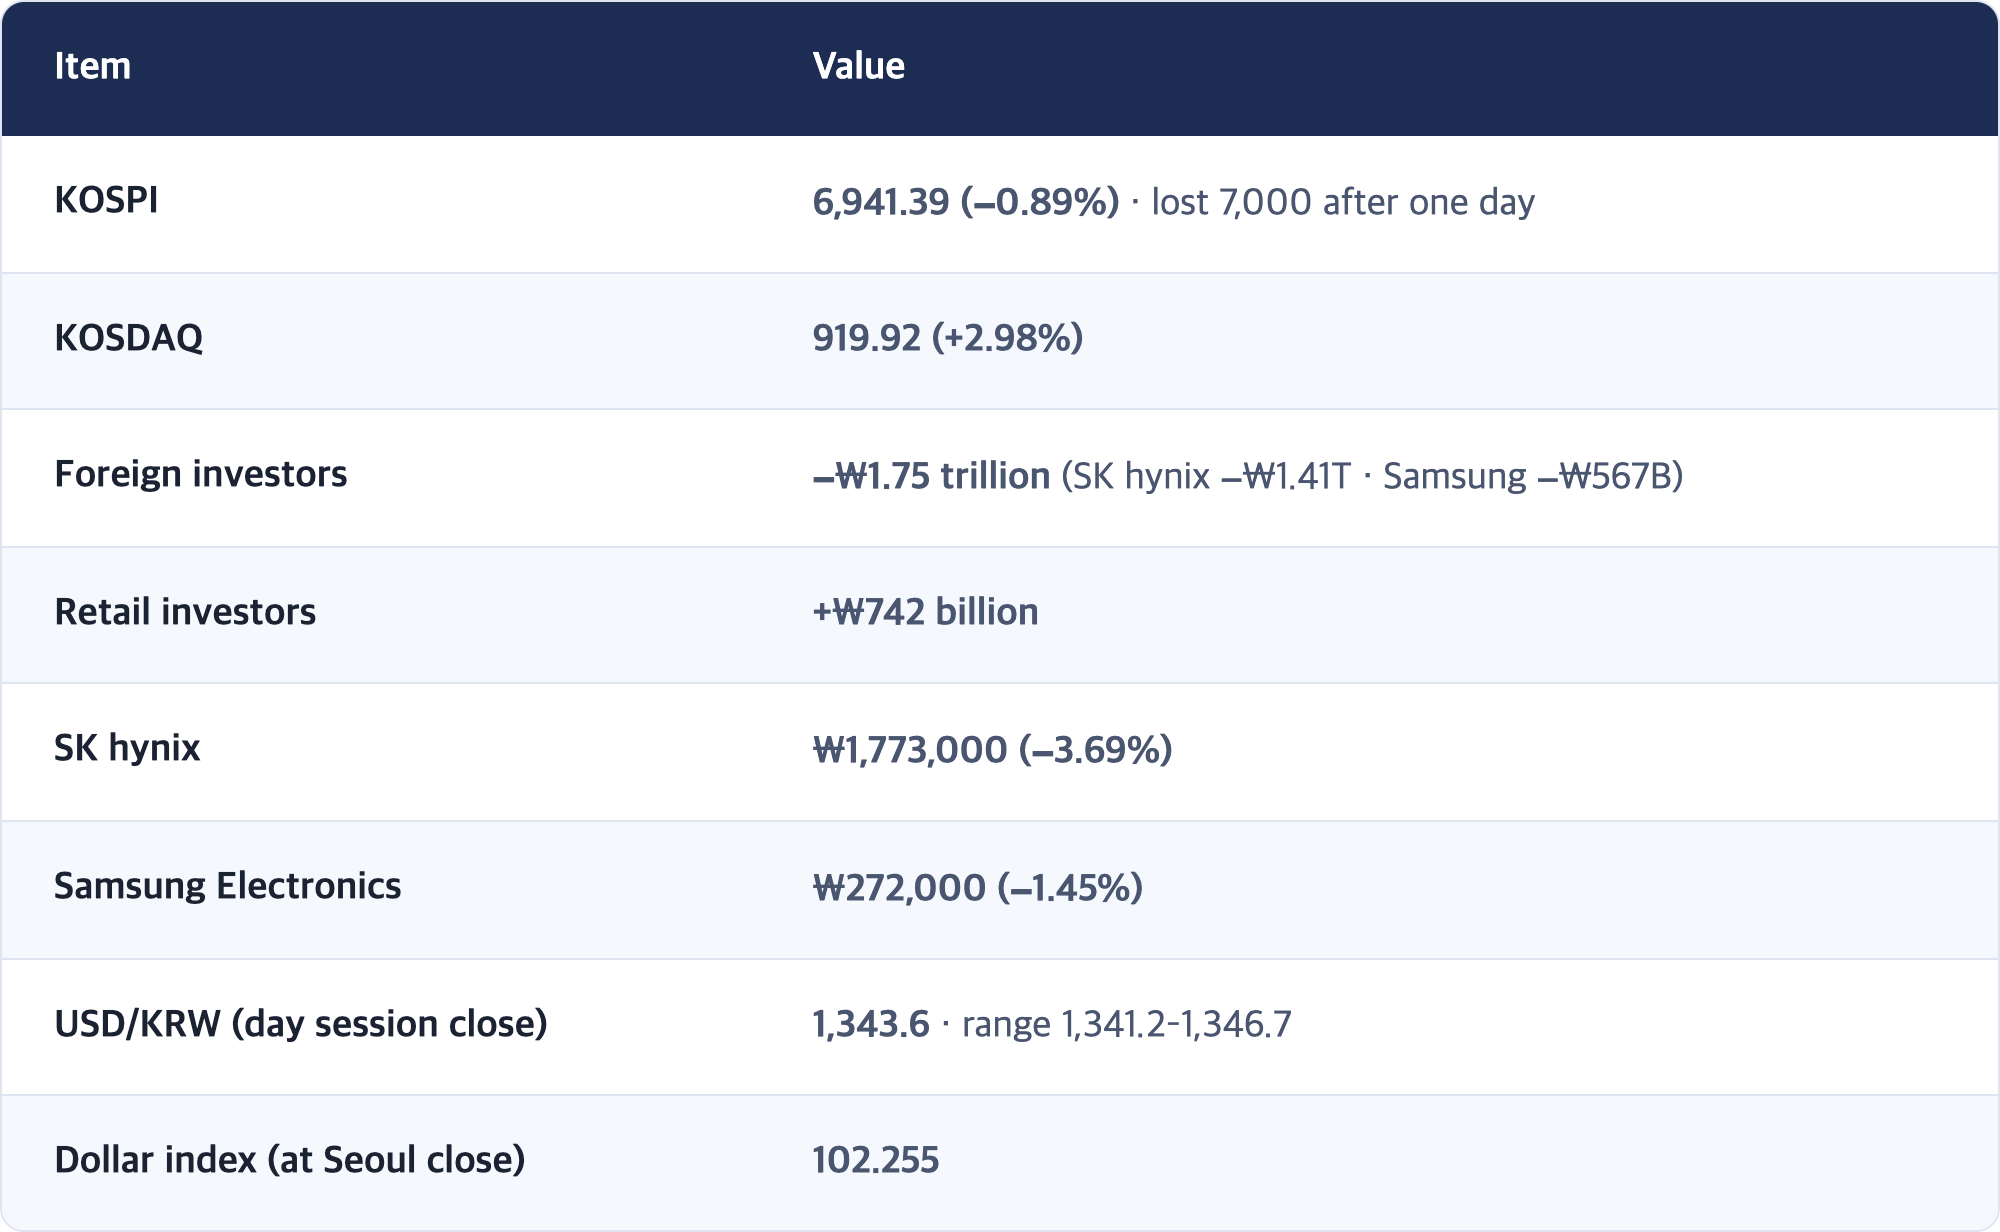The height and width of the screenshot is (1232, 2000).
Task: Click the '102.255' dollar index value
Action: (x=875, y=1160)
